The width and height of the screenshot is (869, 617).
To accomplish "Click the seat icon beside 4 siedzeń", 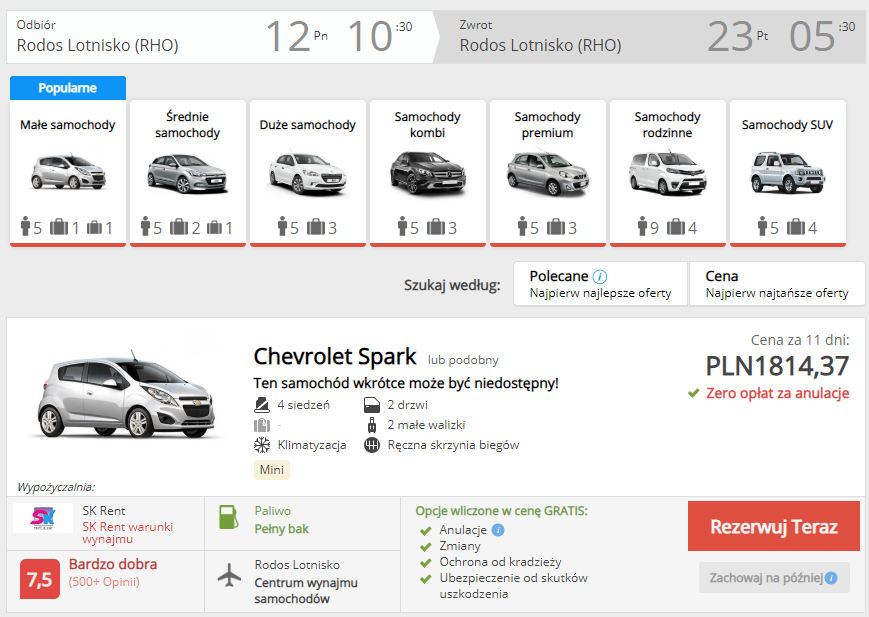I will click(x=262, y=405).
